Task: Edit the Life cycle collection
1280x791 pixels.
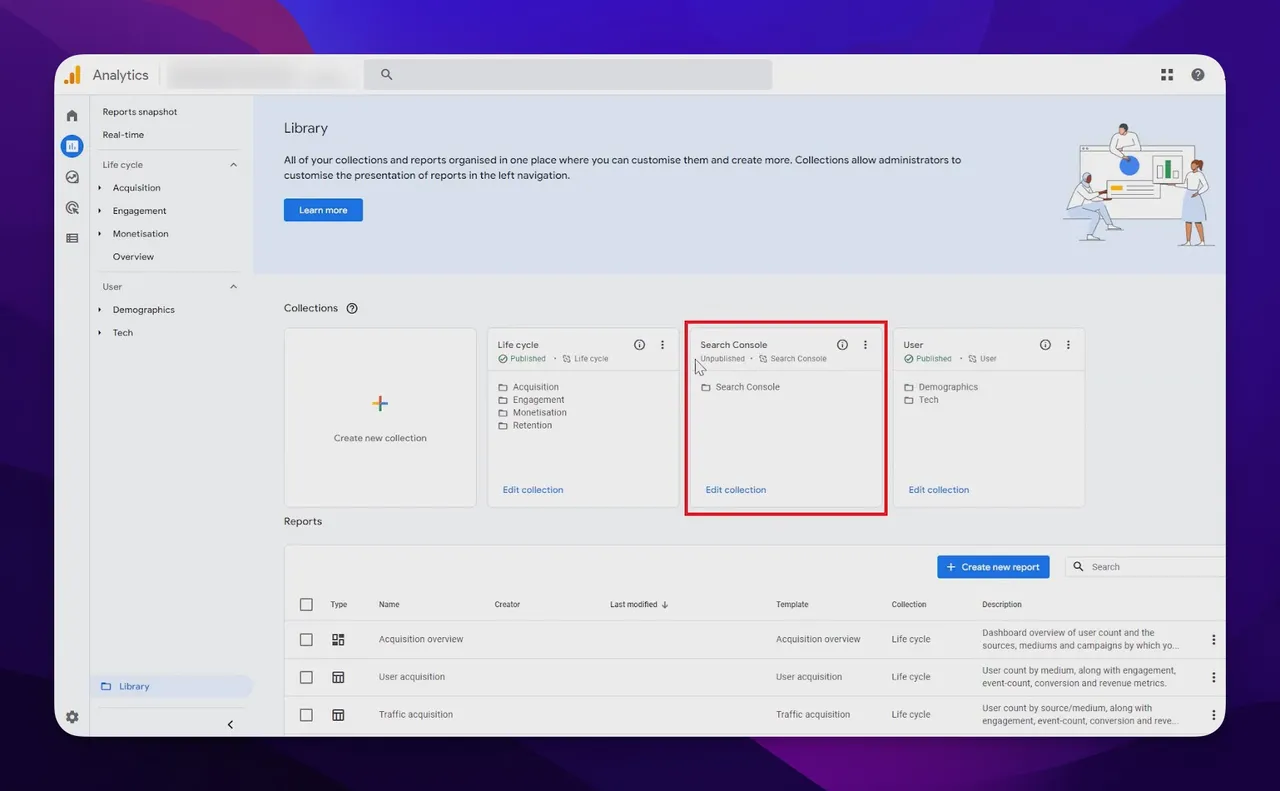Action: point(533,490)
